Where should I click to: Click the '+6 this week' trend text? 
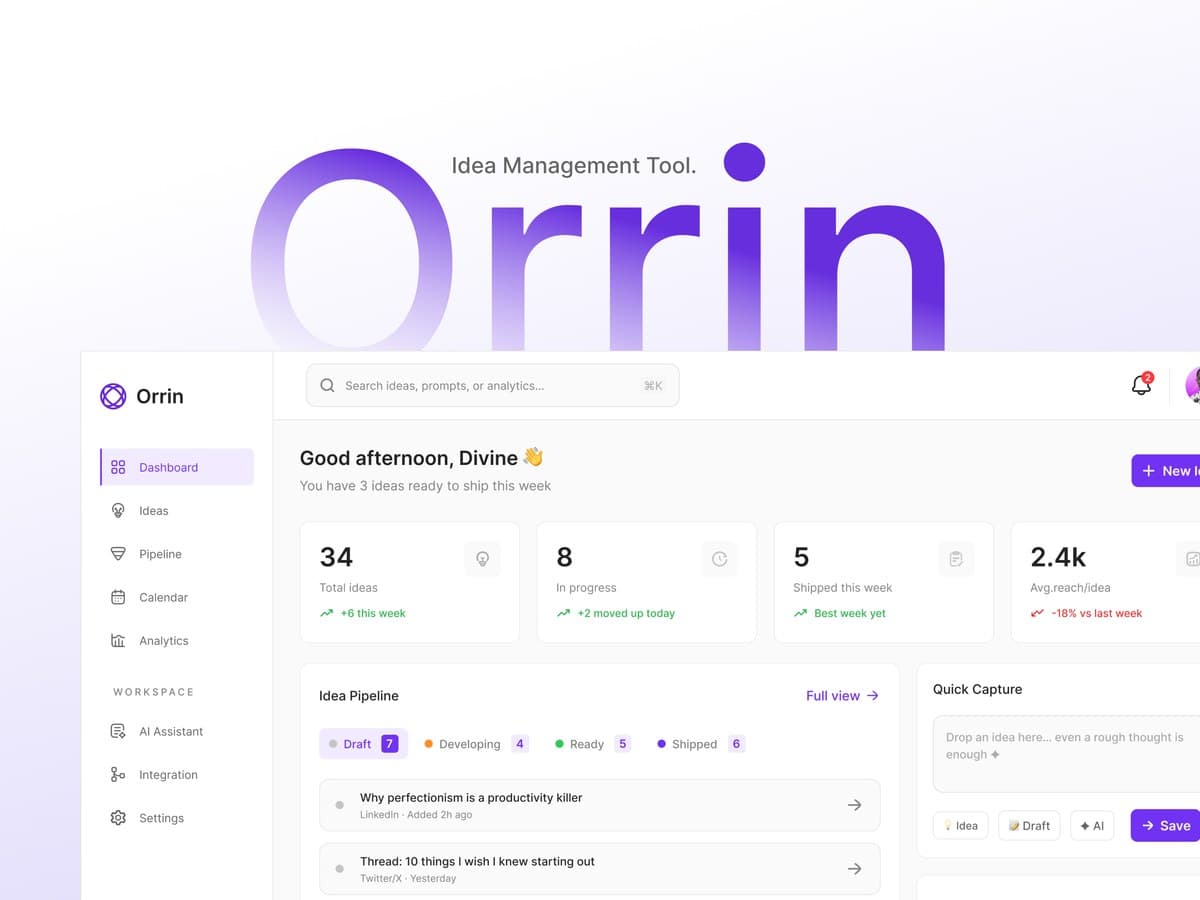(x=373, y=613)
